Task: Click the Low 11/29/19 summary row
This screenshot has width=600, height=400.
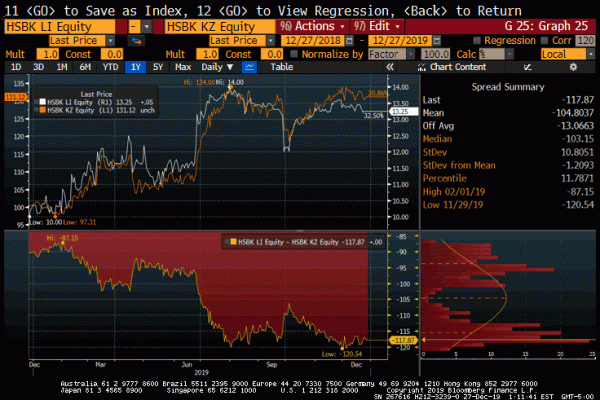Action: [508, 205]
